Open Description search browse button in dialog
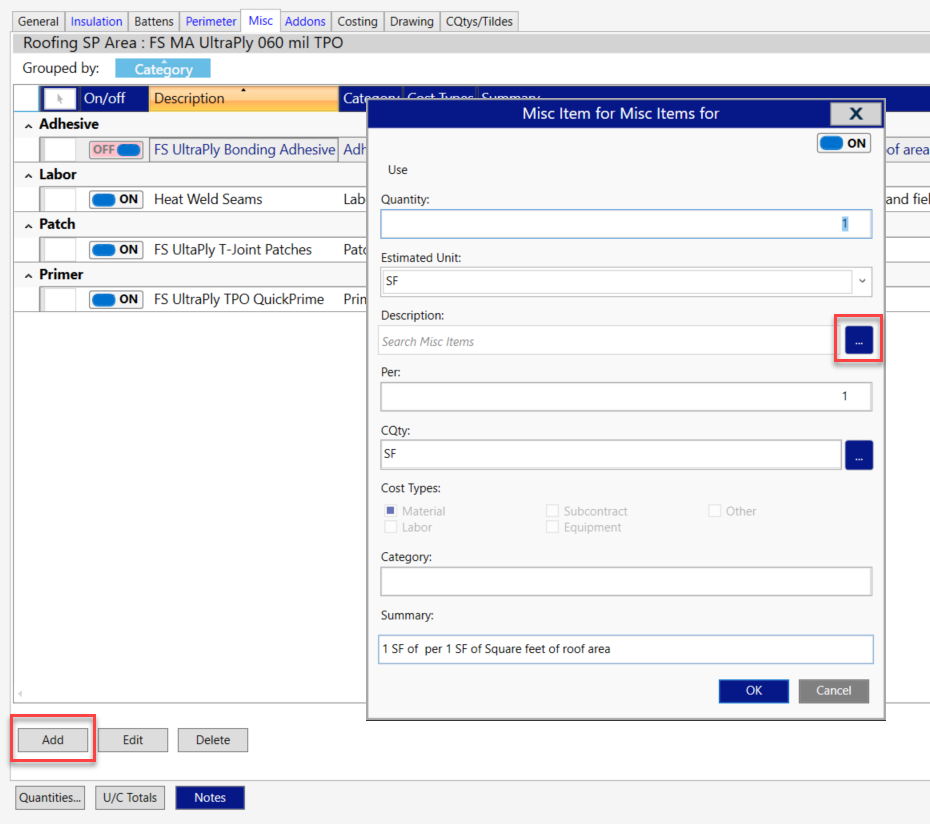The height and width of the screenshot is (824, 930). coord(858,340)
